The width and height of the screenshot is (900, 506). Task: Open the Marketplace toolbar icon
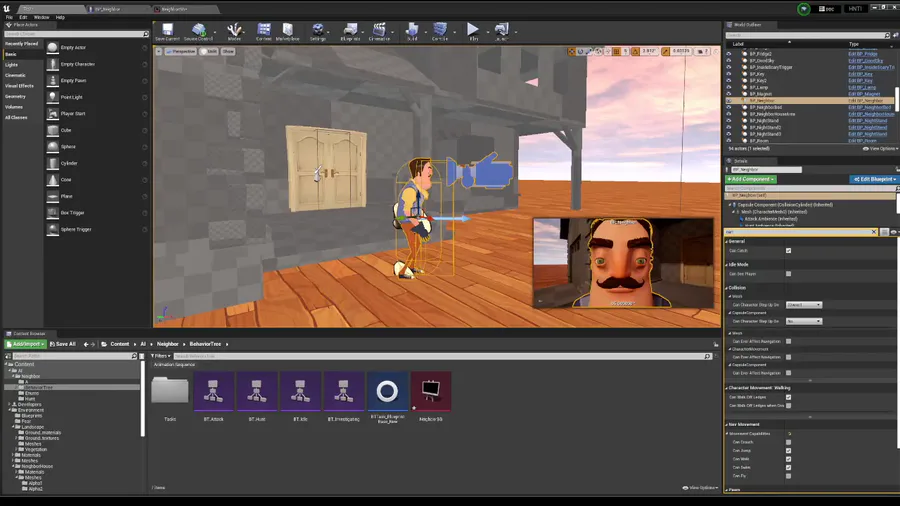click(288, 32)
